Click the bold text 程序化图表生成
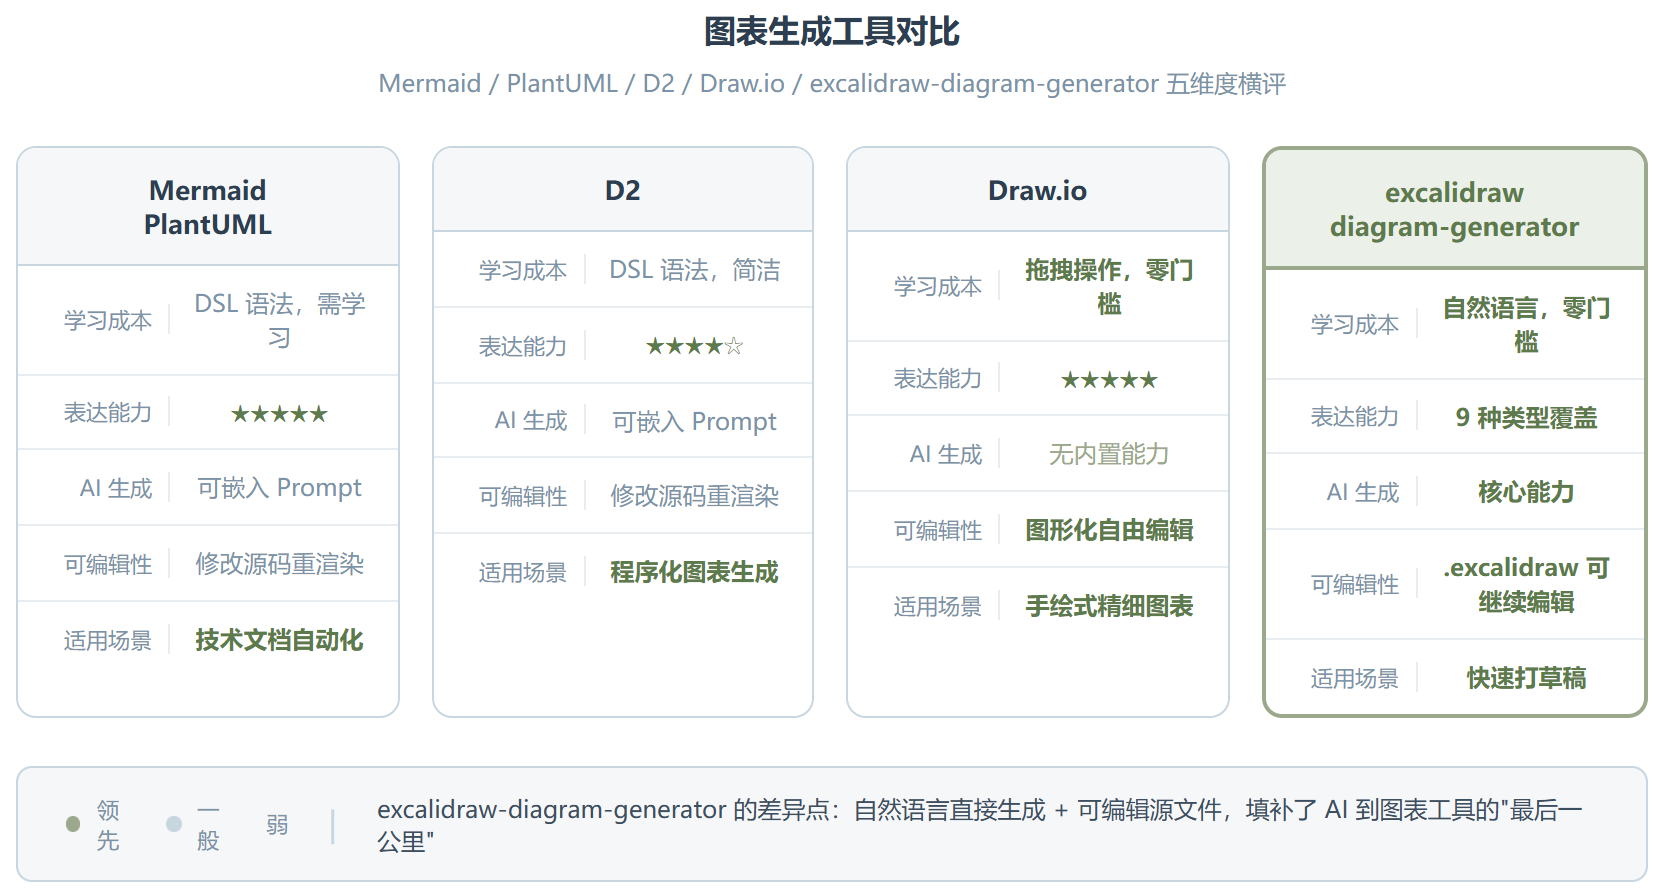1662x896 pixels. tap(695, 572)
